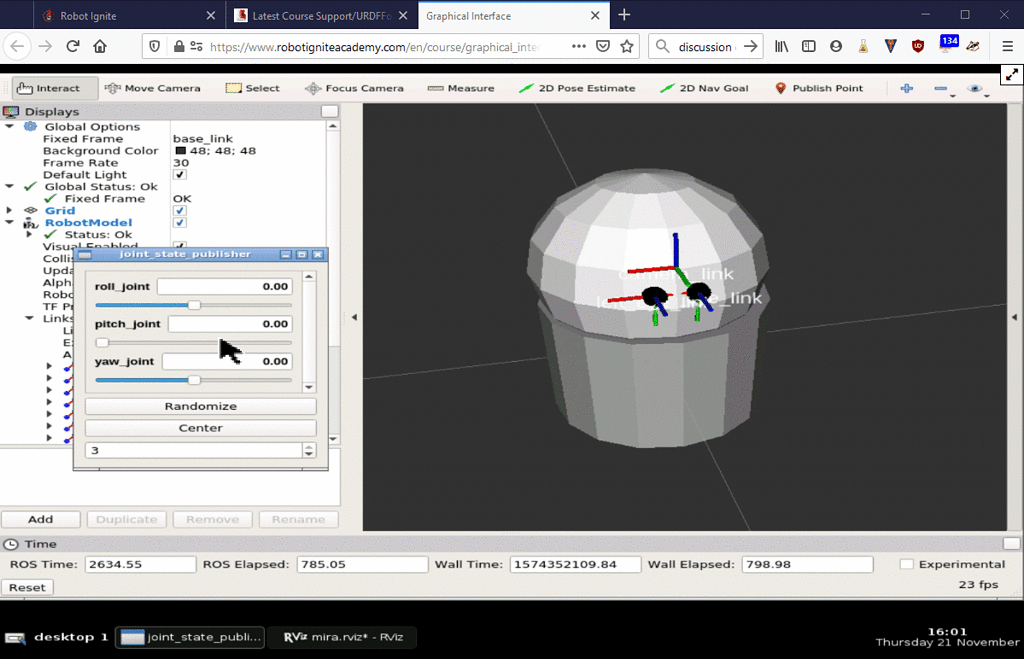Activate the Move Camera tool

click(152, 88)
